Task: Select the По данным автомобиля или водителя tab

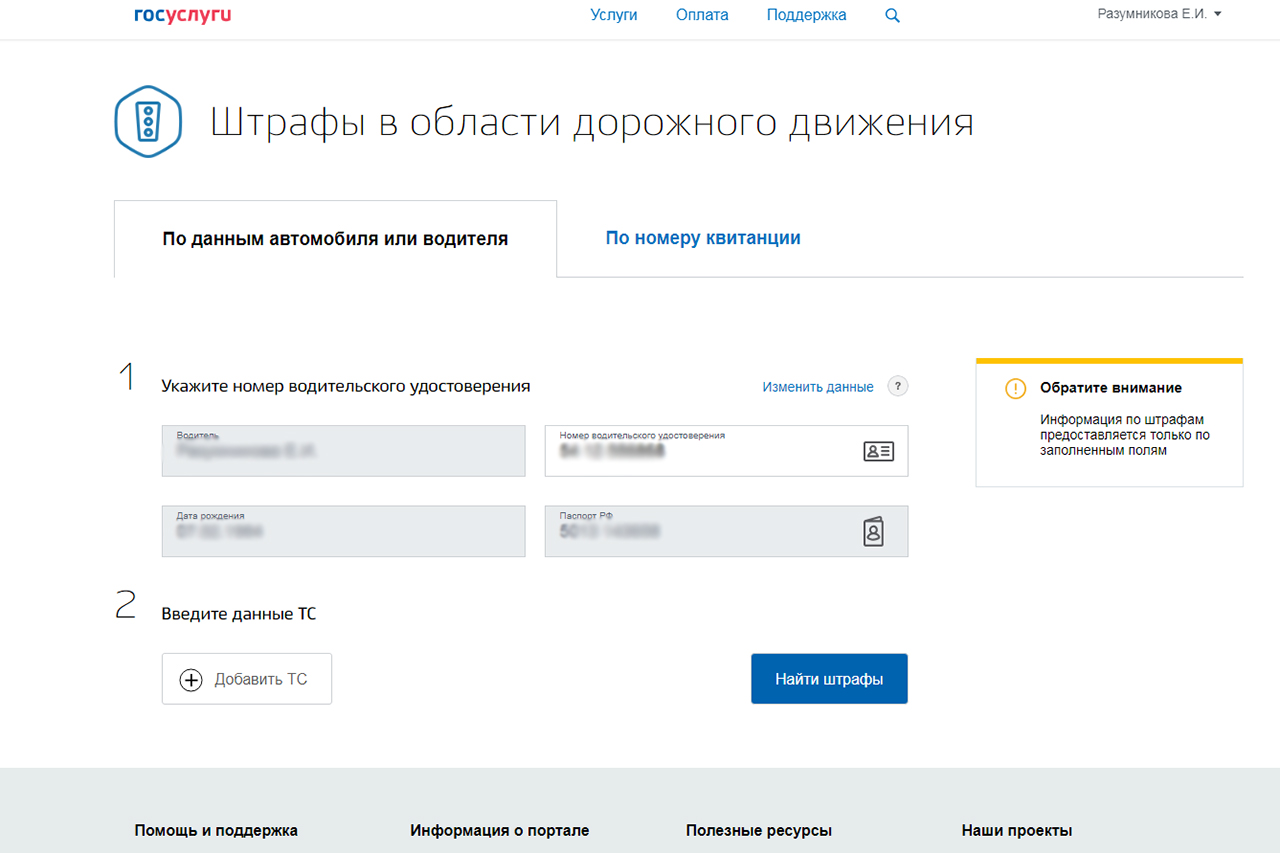Action: pyautogui.click(x=335, y=239)
